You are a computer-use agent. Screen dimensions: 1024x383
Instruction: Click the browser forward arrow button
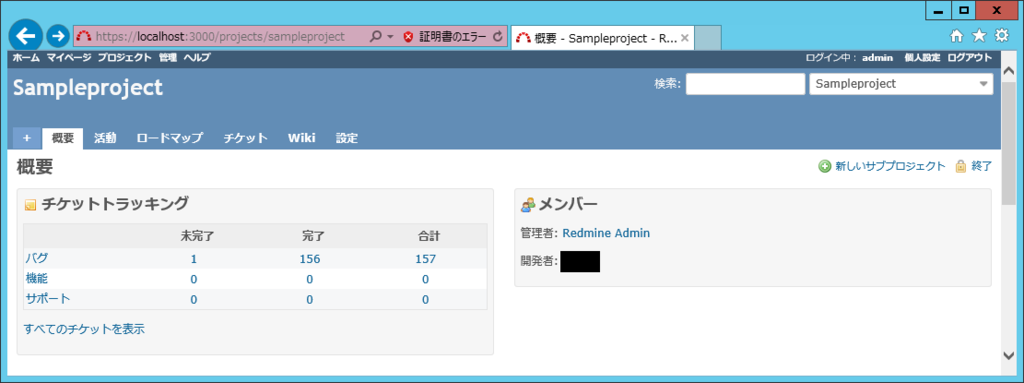(58, 36)
